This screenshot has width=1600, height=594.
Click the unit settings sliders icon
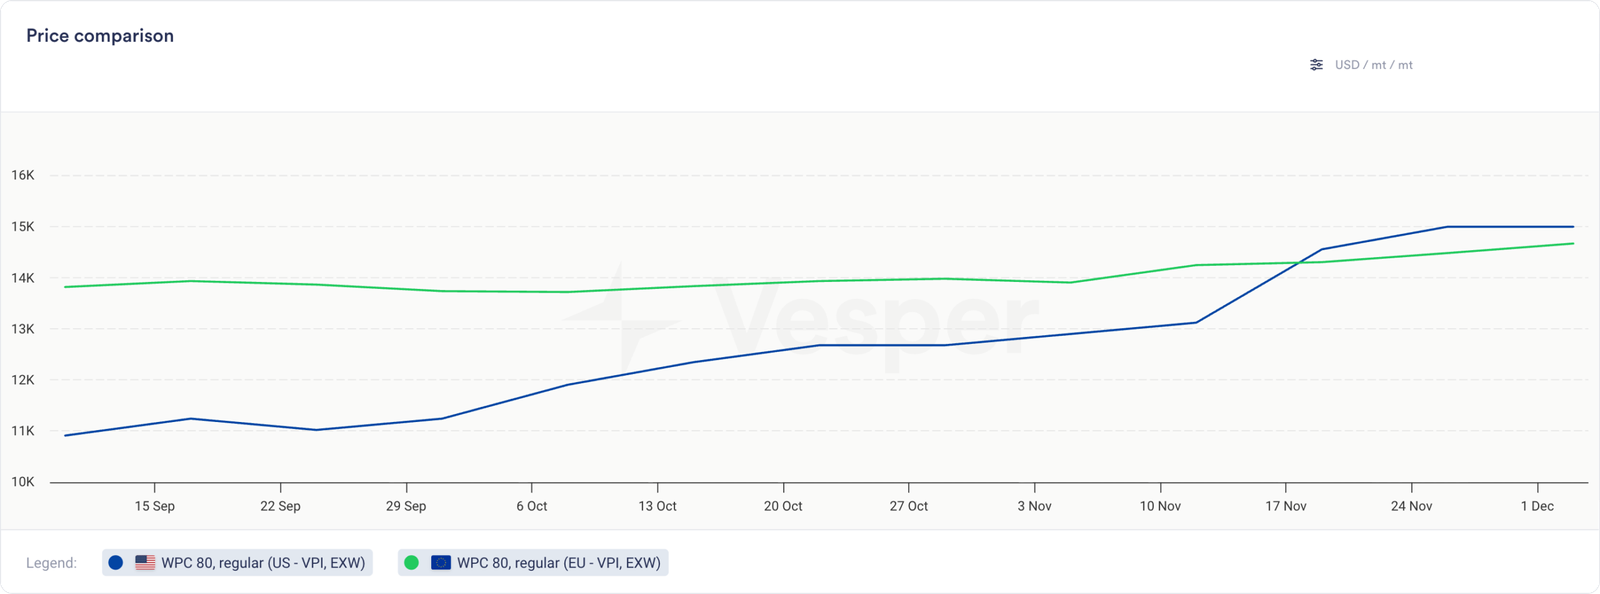tap(1316, 65)
